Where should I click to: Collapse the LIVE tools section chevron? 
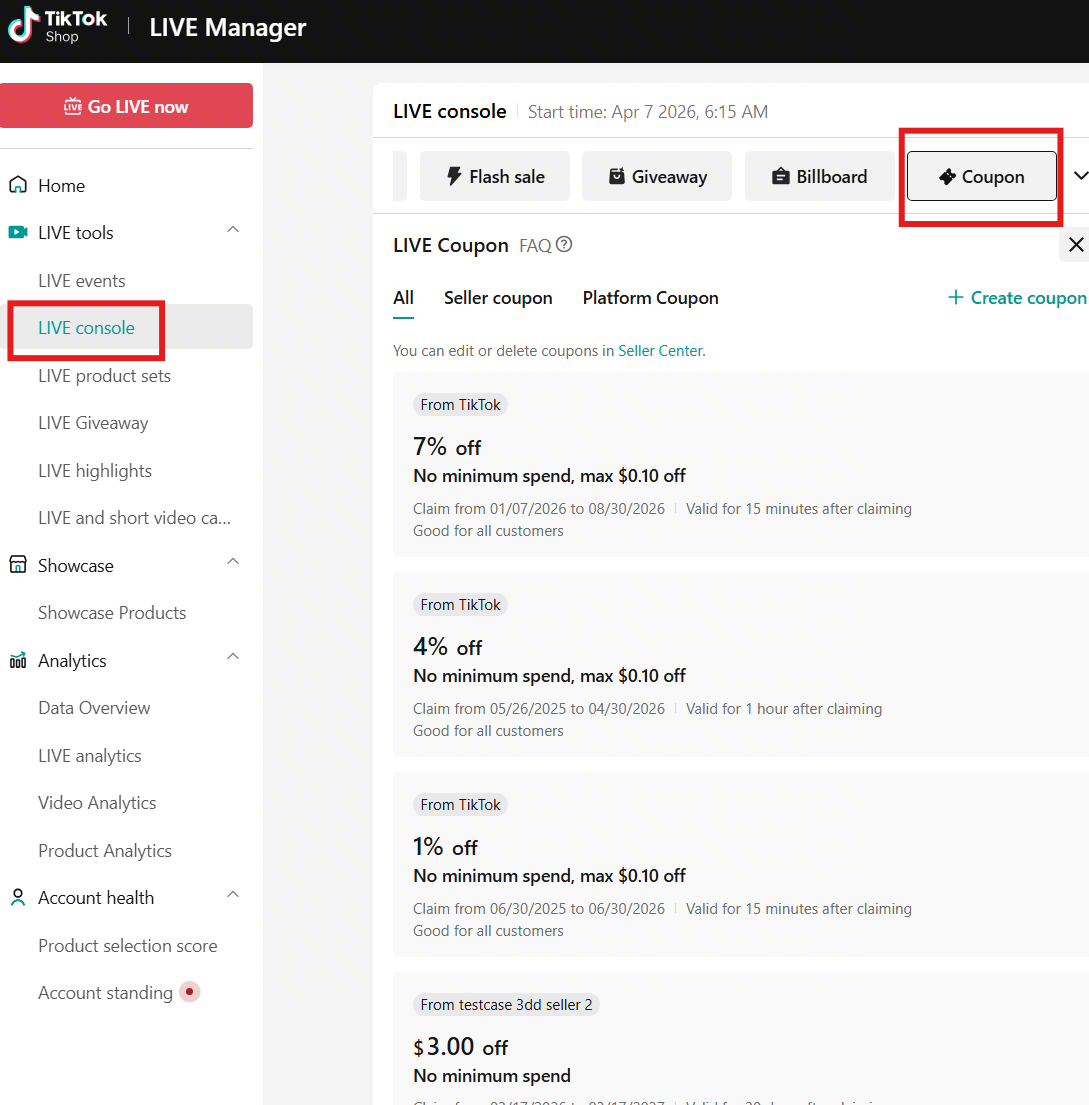pyautogui.click(x=233, y=230)
